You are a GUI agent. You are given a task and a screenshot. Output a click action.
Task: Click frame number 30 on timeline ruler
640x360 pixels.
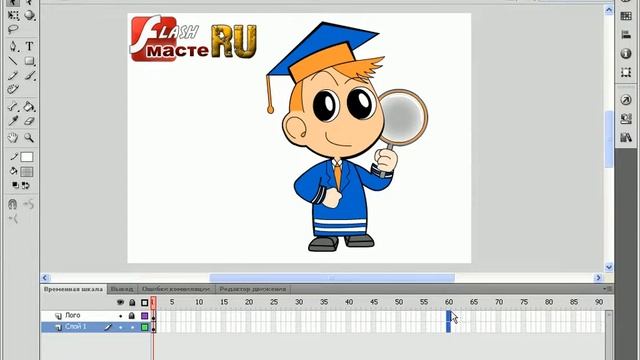299,302
